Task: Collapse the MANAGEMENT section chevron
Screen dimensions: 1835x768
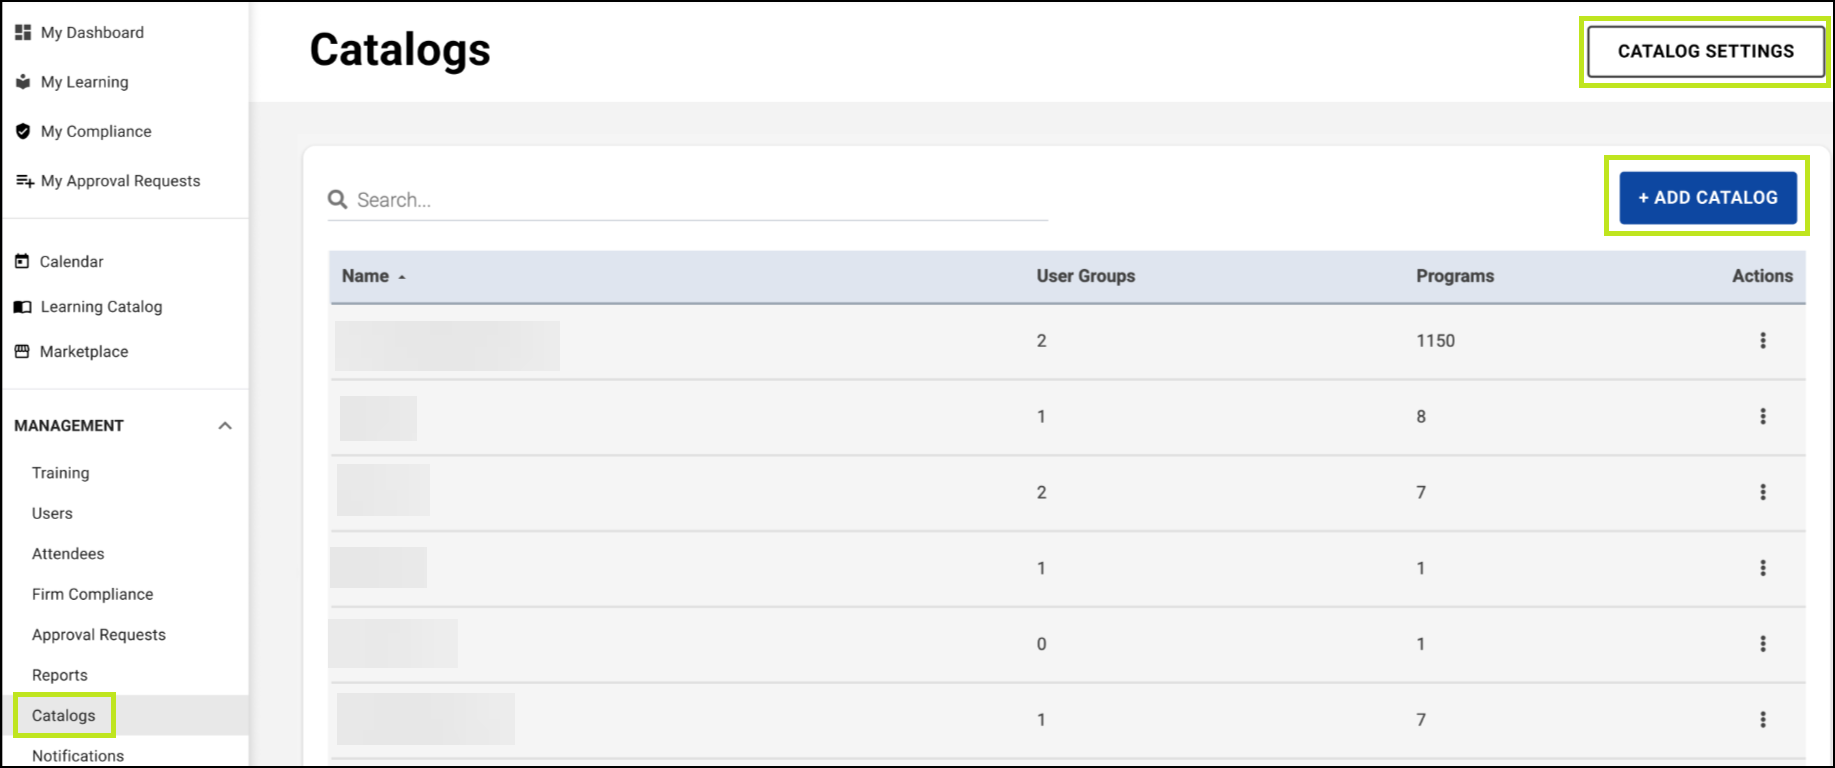Action: [225, 426]
